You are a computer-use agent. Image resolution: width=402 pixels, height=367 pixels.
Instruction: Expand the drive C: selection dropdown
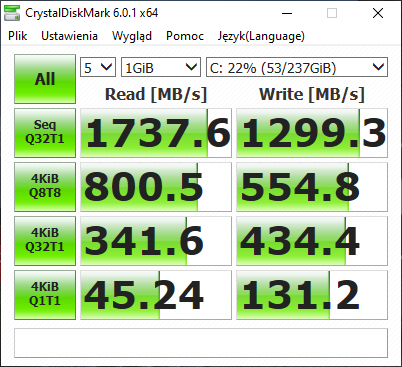coord(297,67)
